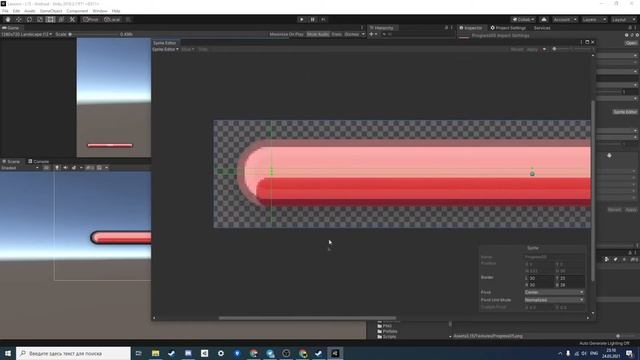Select the Services tab

(x=542, y=28)
